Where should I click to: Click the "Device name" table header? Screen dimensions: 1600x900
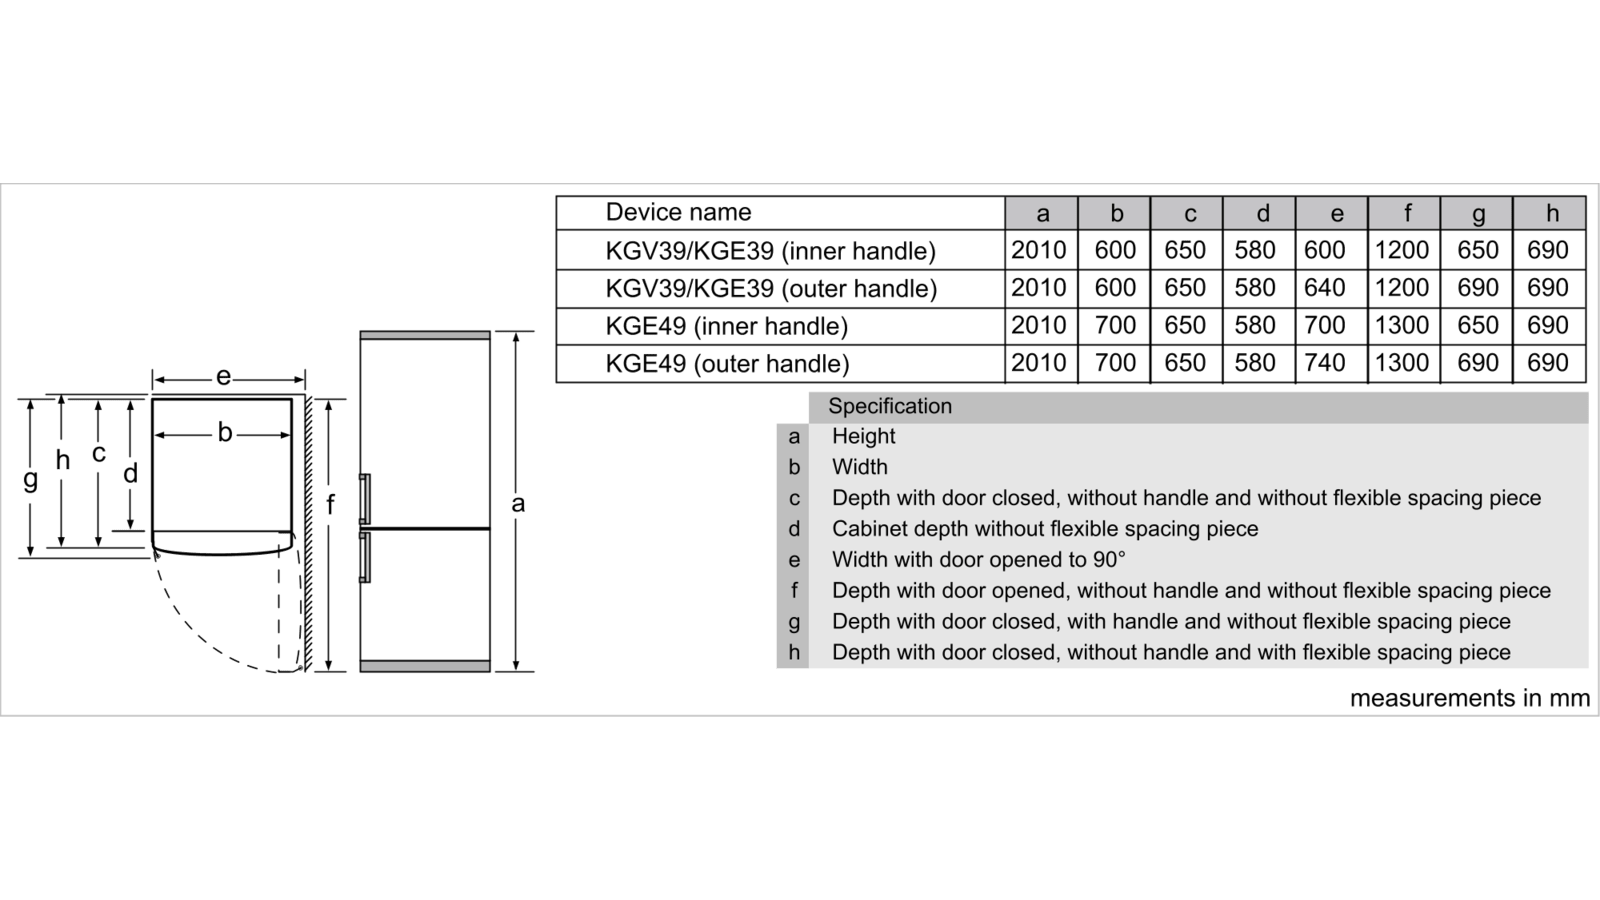tap(678, 212)
